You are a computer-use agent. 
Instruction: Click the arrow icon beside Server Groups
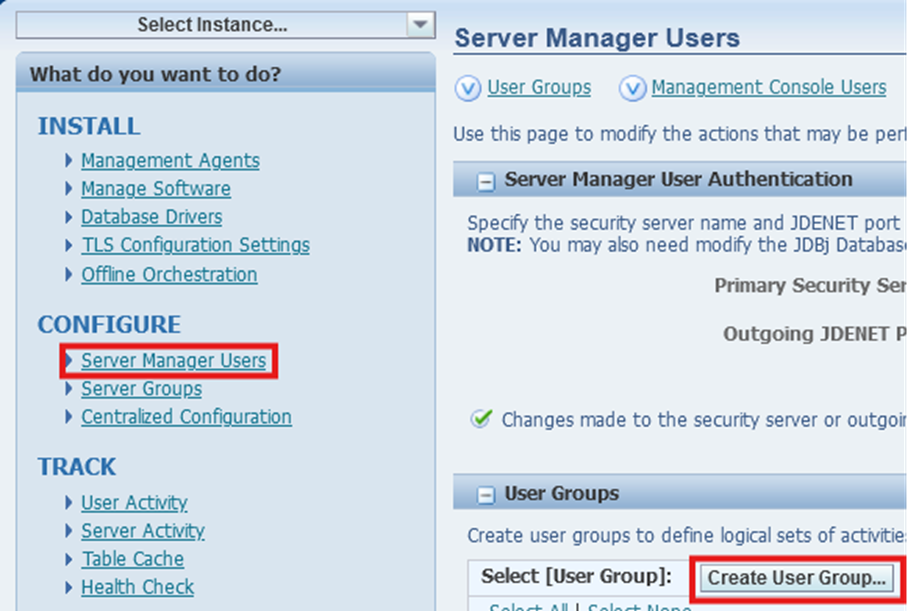tap(70, 389)
